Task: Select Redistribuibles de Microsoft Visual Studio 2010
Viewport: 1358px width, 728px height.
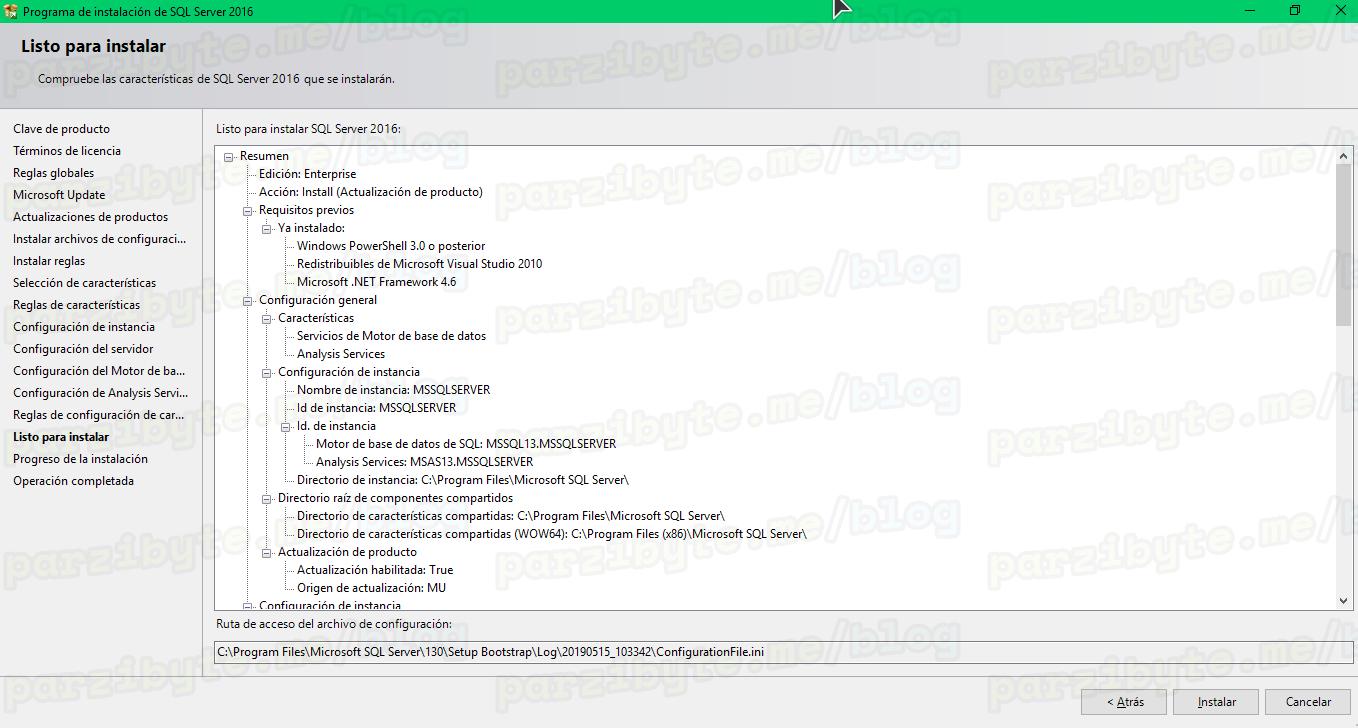Action: [419, 264]
